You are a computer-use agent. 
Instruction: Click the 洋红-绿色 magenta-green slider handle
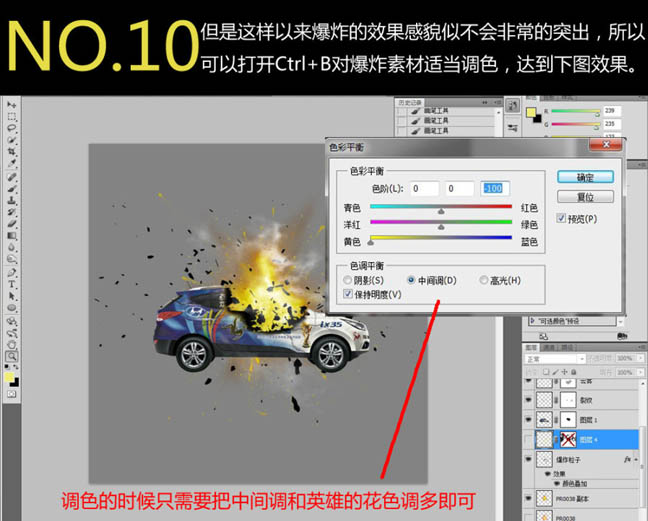pos(441,227)
